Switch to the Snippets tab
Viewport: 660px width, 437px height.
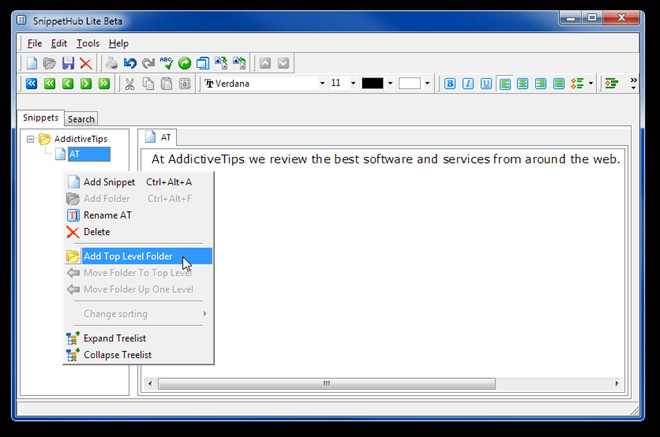pyautogui.click(x=40, y=117)
